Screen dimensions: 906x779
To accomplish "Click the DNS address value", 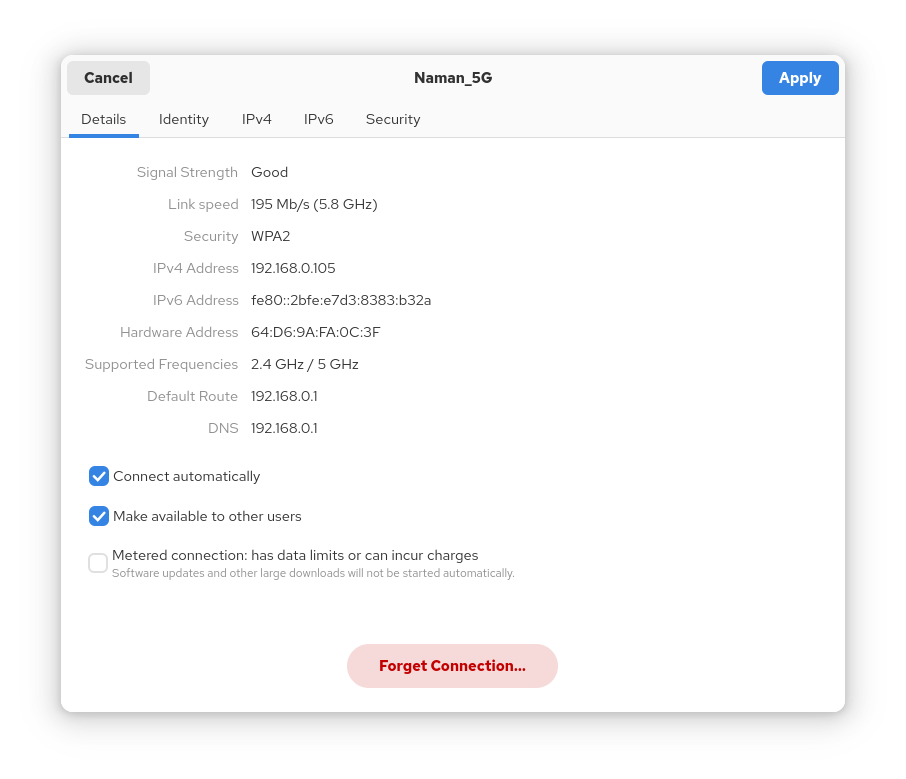I will point(284,428).
